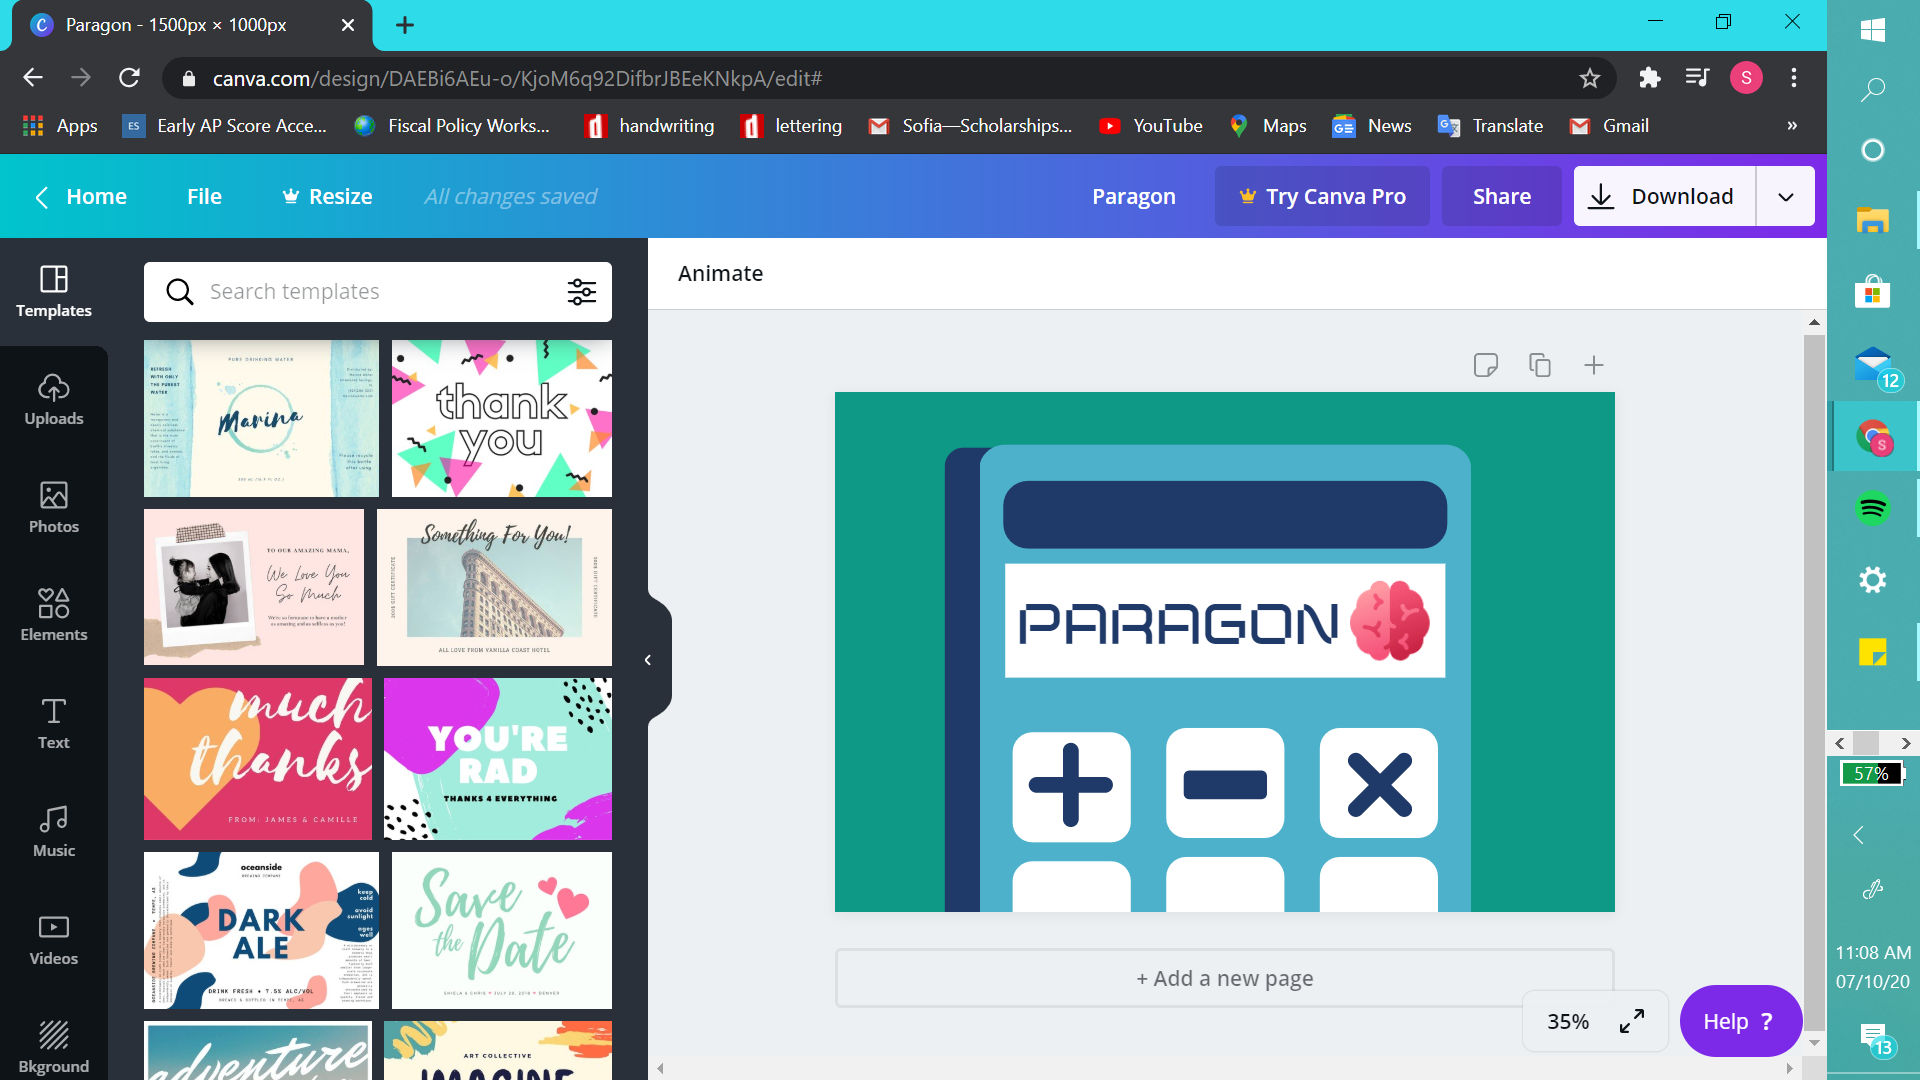1920x1080 pixels.
Task: Click the add notes icon above page
Action: click(1486, 365)
